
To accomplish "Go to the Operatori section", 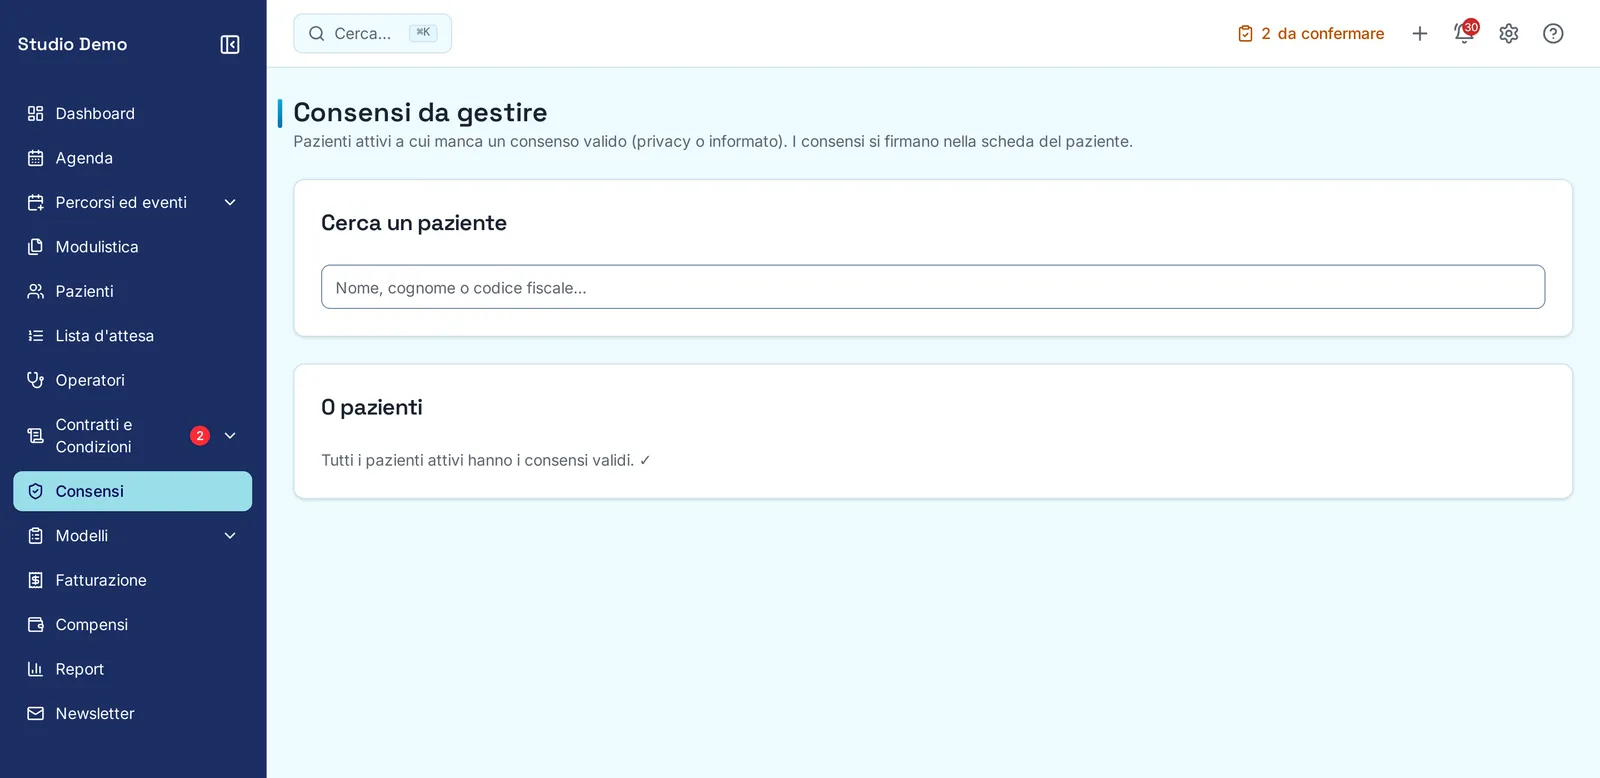I will click(x=132, y=380).
